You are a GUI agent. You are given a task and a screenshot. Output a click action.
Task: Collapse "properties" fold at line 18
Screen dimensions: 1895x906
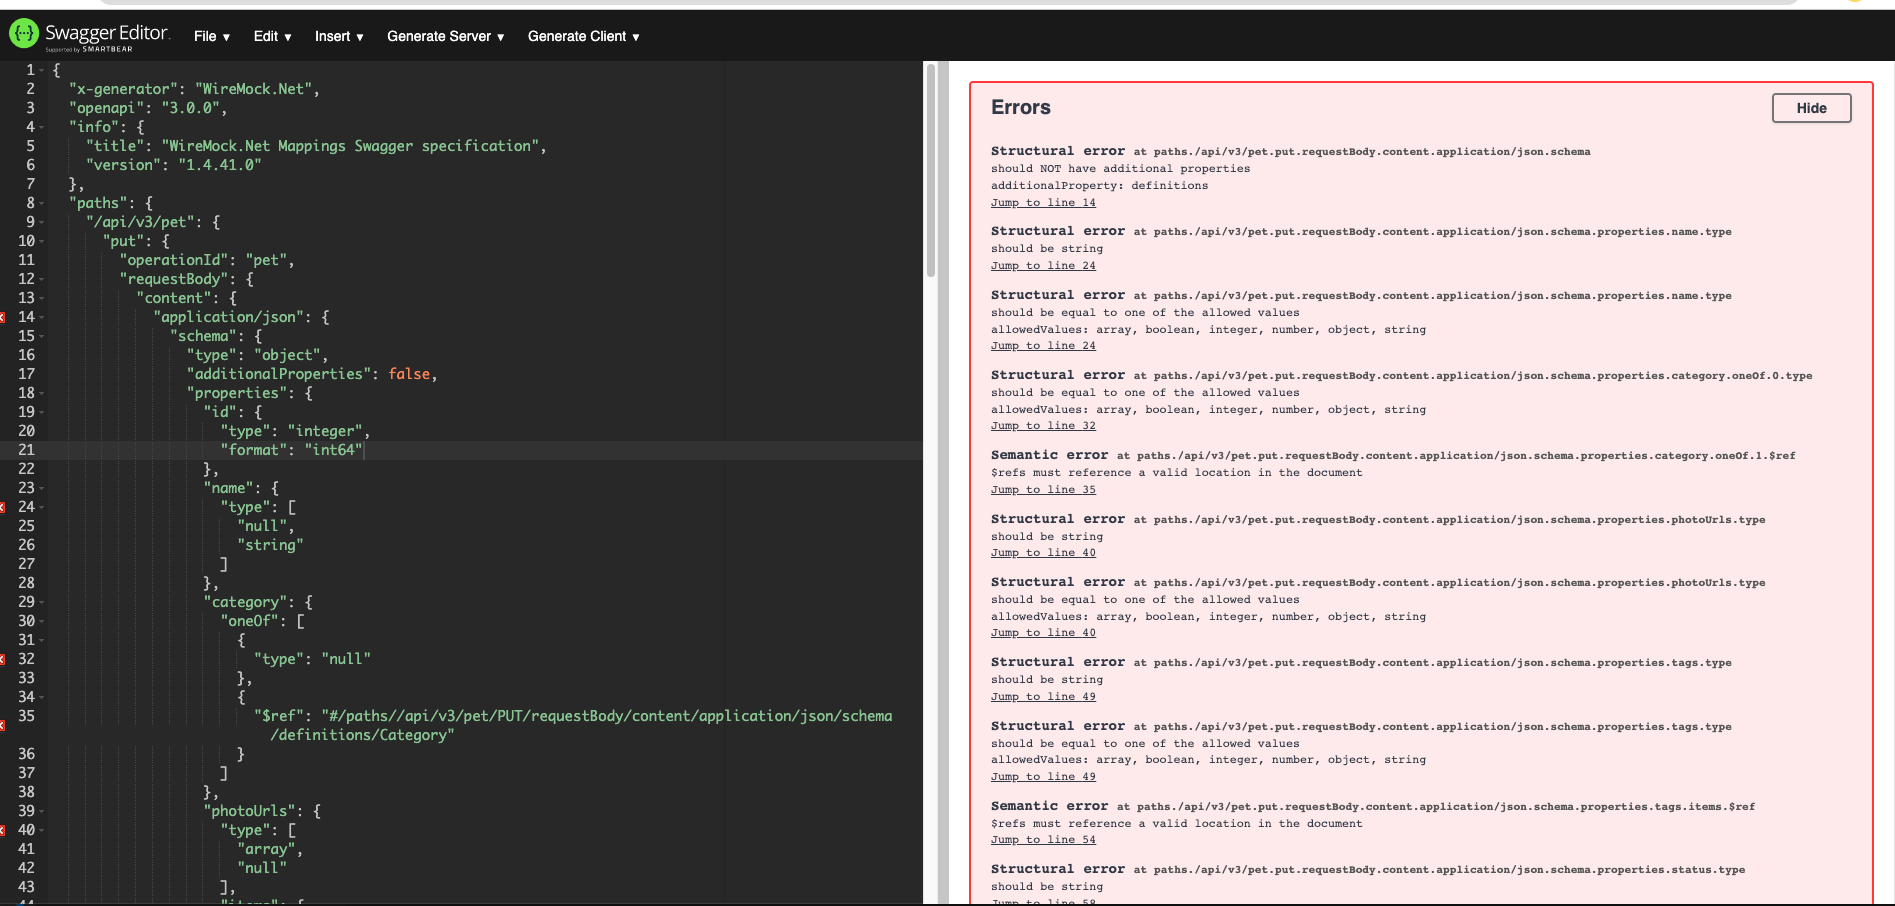tap(42, 393)
